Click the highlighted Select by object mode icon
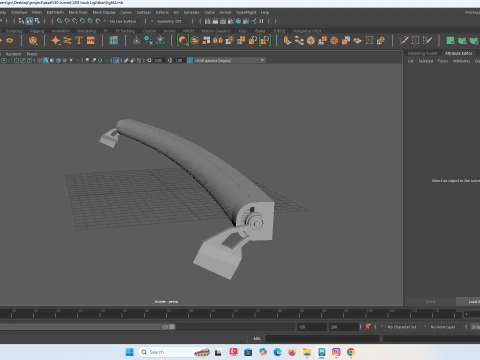480x360 pixels. [29, 21]
